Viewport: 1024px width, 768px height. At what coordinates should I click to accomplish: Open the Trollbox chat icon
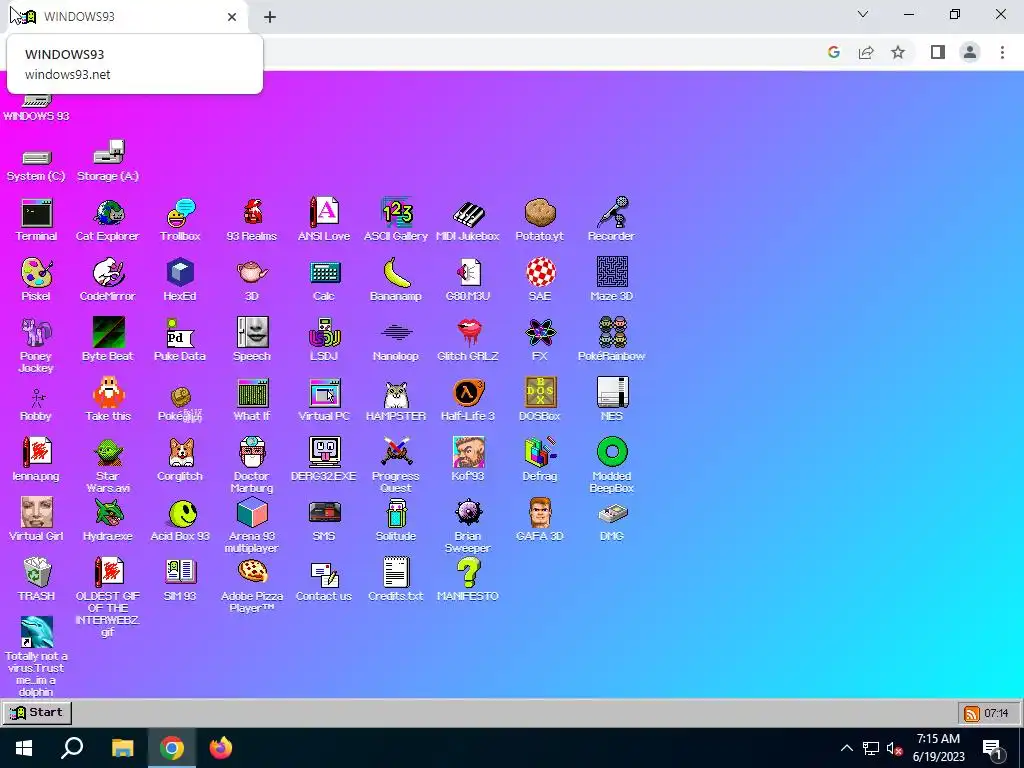point(180,213)
